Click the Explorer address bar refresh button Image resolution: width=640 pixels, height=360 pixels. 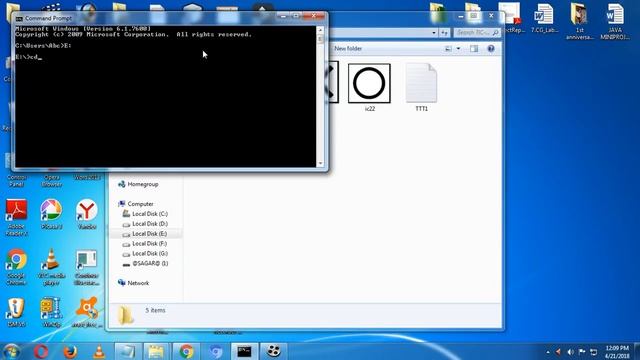click(444, 32)
